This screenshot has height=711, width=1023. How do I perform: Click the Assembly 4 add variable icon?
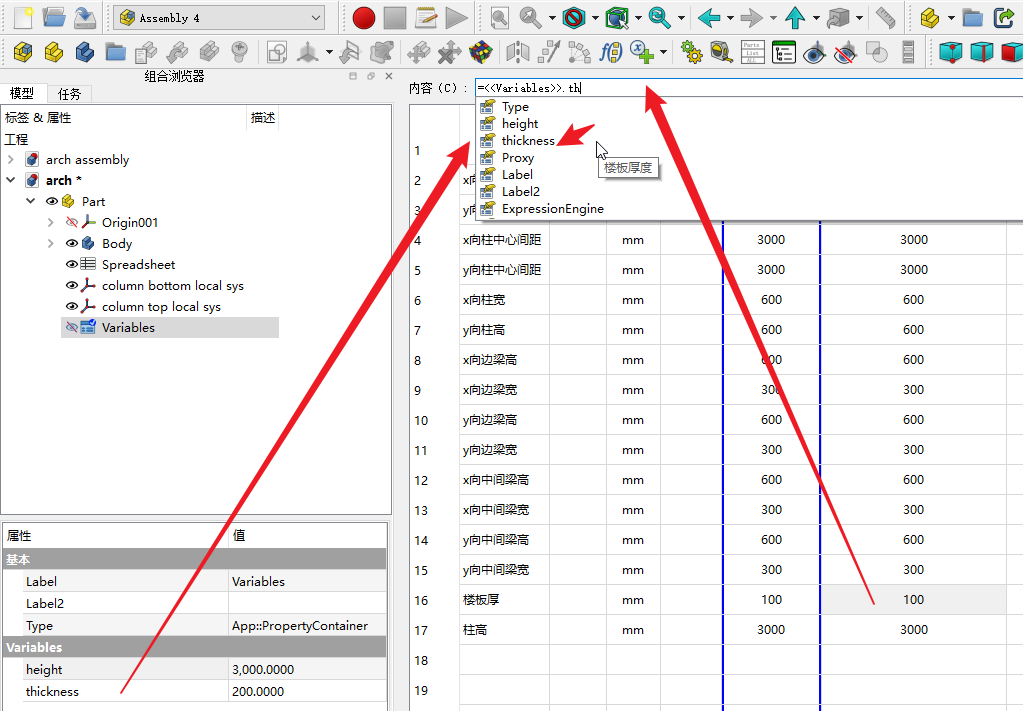coord(643,51)
